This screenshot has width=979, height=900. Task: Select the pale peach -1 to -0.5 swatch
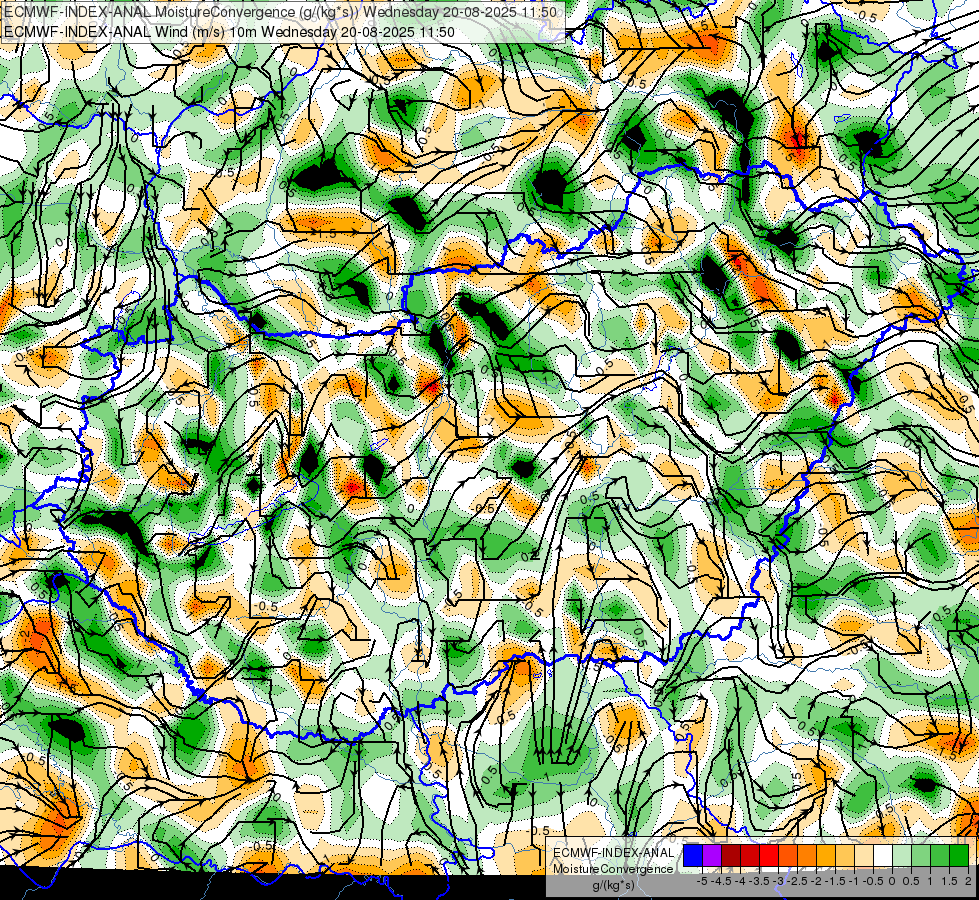pyautogui.click(x=864, y=855)
